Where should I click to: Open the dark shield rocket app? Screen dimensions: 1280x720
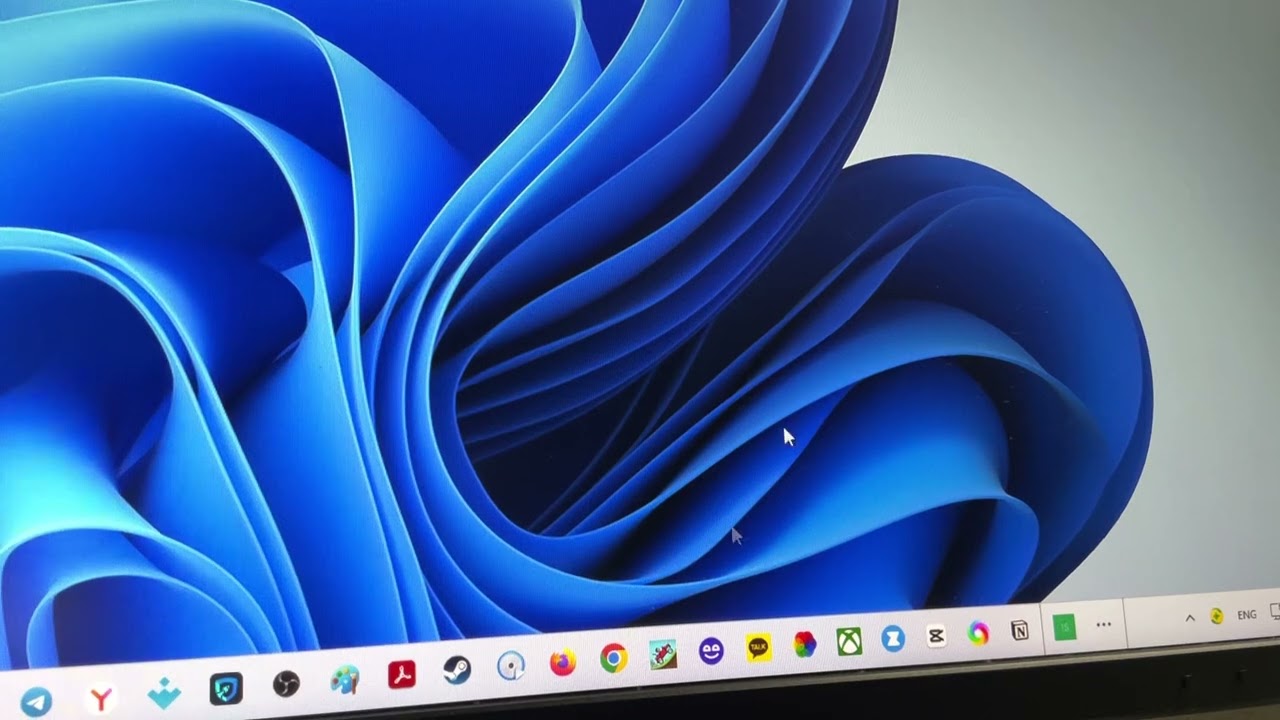pyautogui.click(x=226, y=688)
